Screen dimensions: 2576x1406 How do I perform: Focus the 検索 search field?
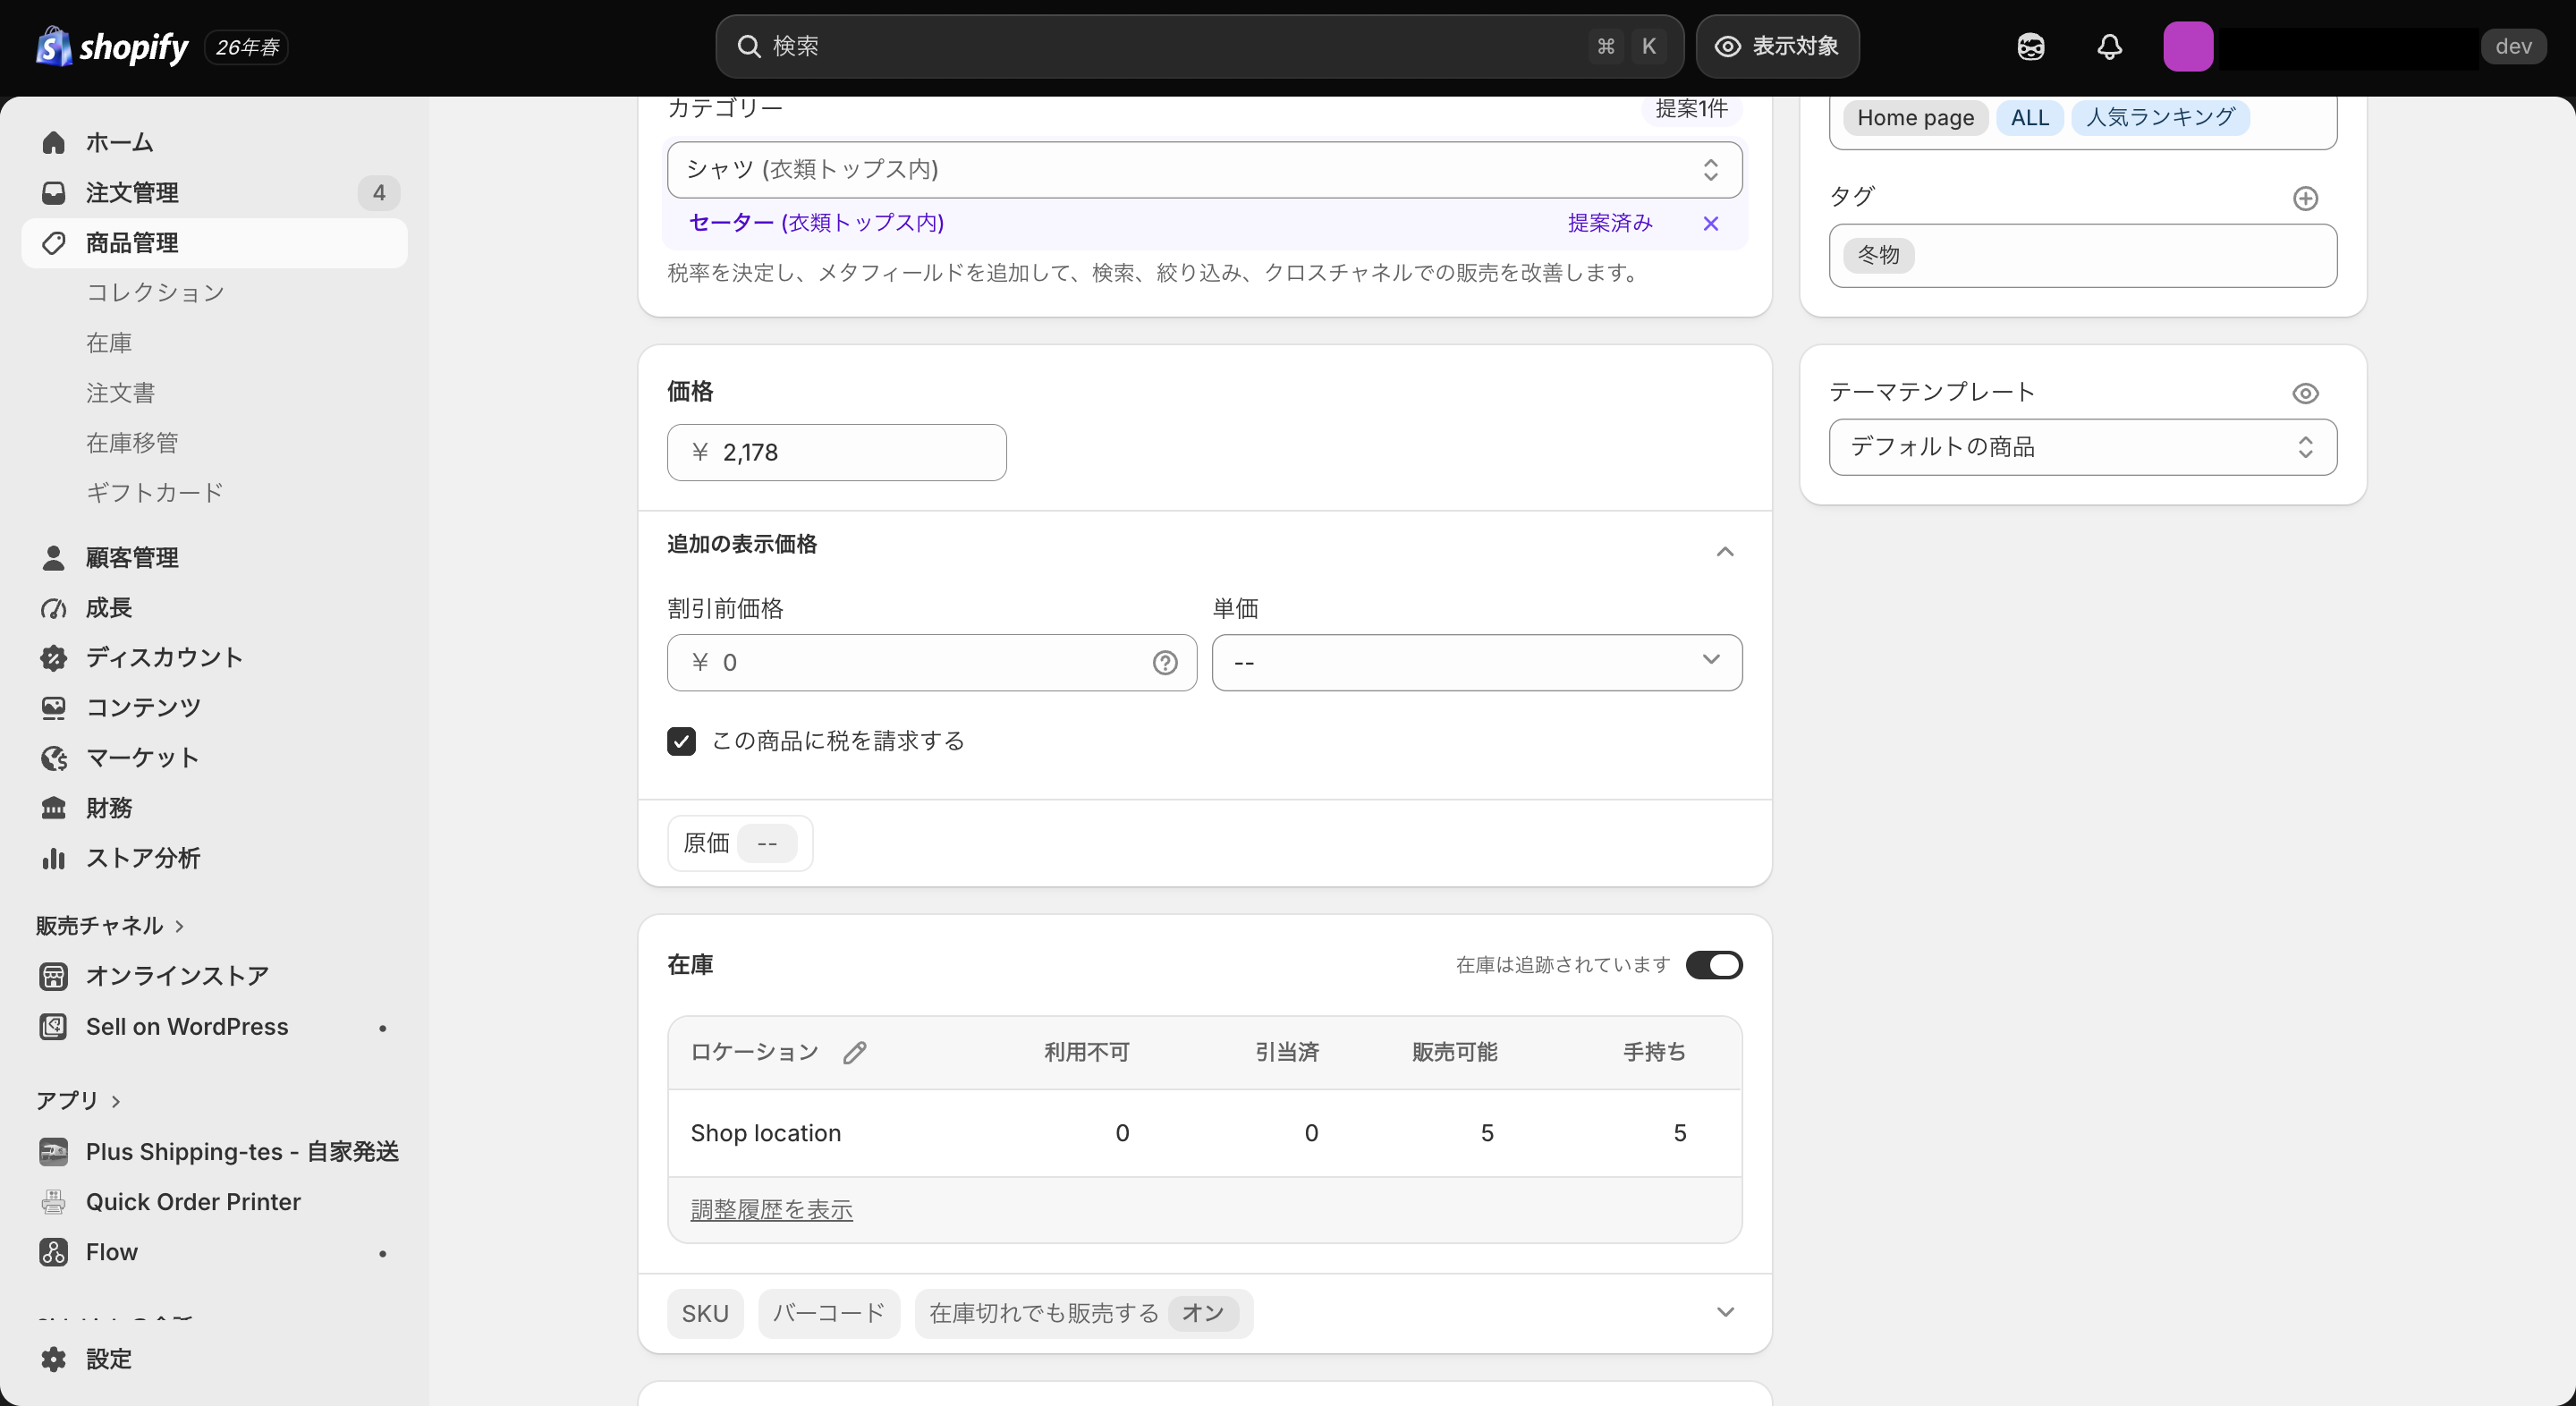click(x=1199, y=46)
